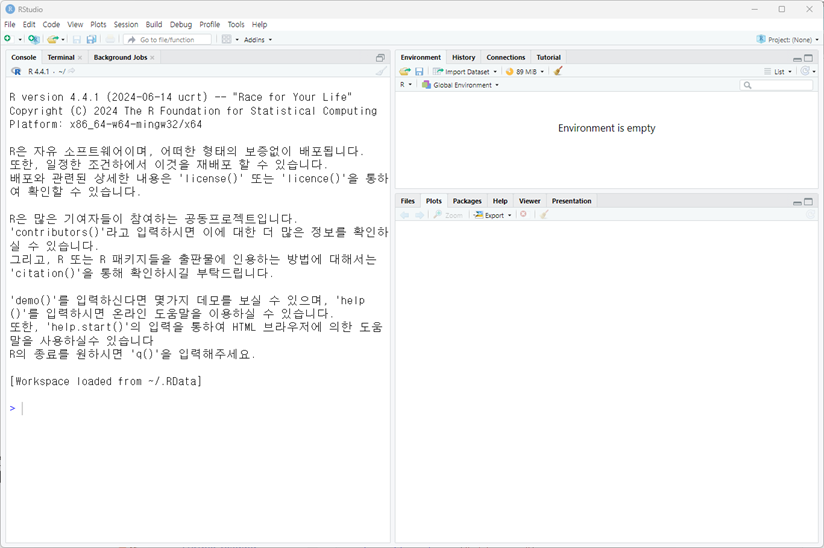This screenshot has width=824, height=548.
Task: Open the Help menu in menu bar
Action: pyautogui.click(x=259, y=24)
